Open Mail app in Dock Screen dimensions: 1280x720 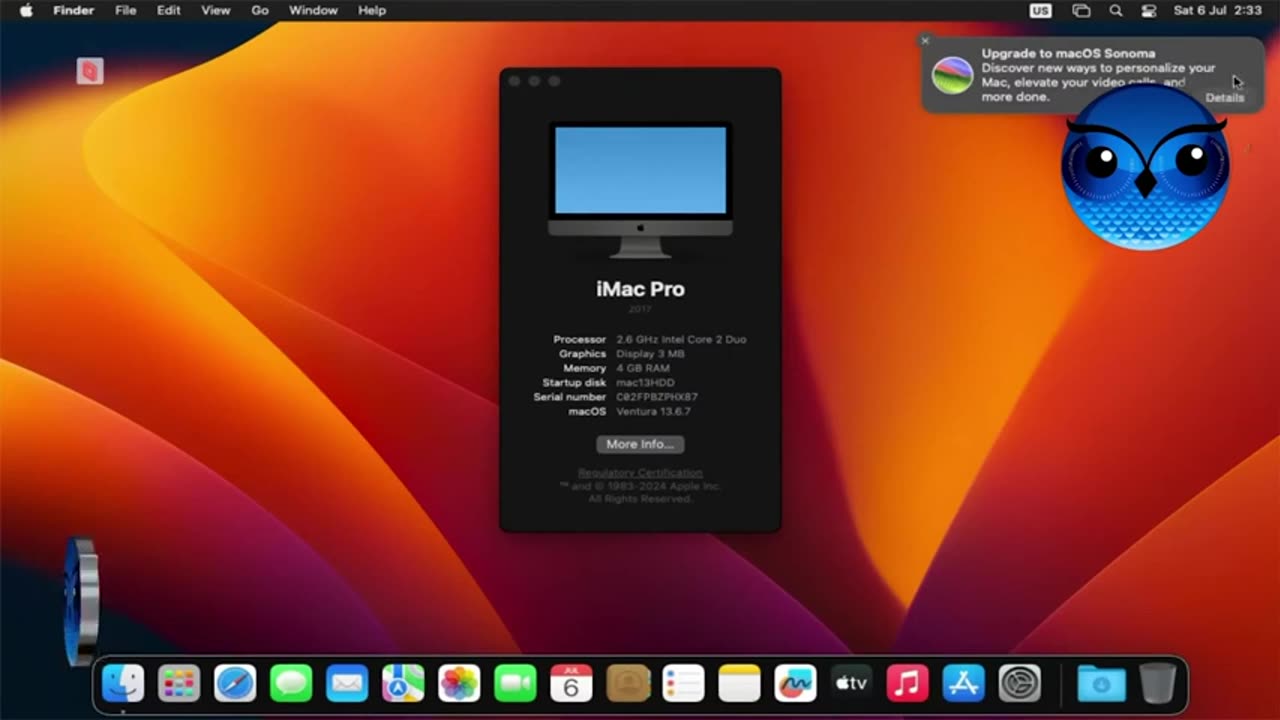347,684
